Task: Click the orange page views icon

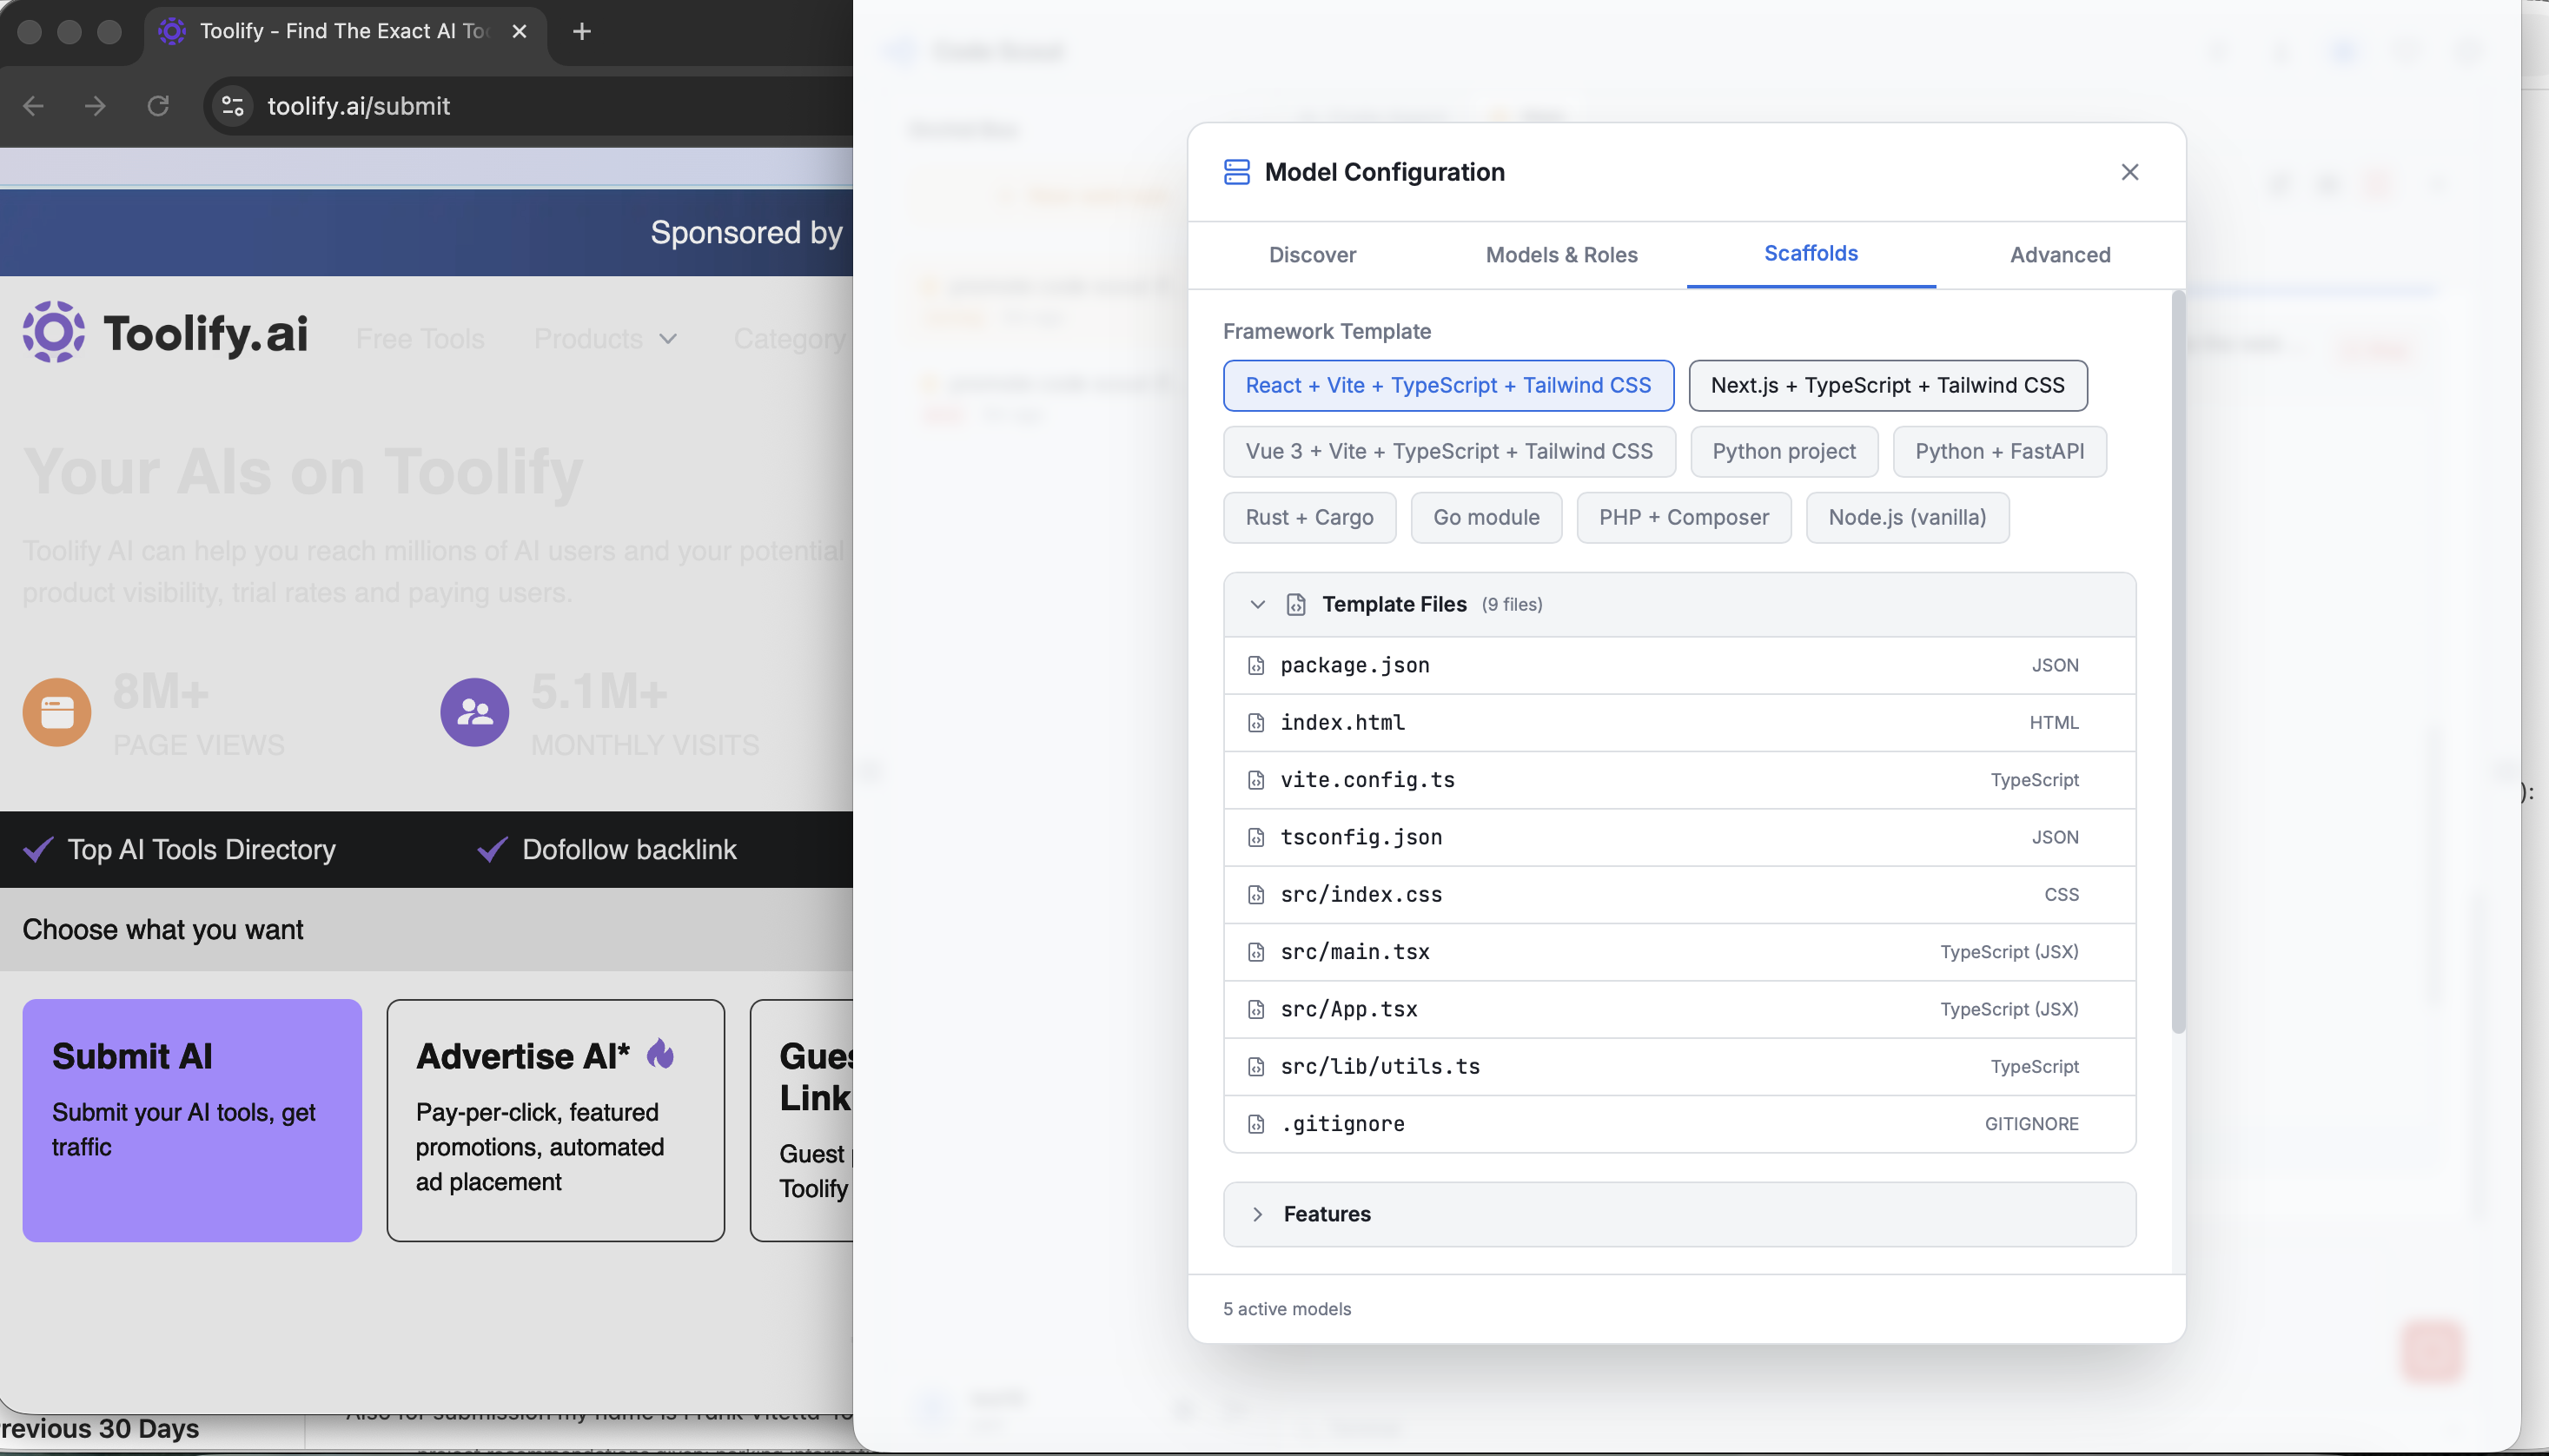Action: (57, 712)
